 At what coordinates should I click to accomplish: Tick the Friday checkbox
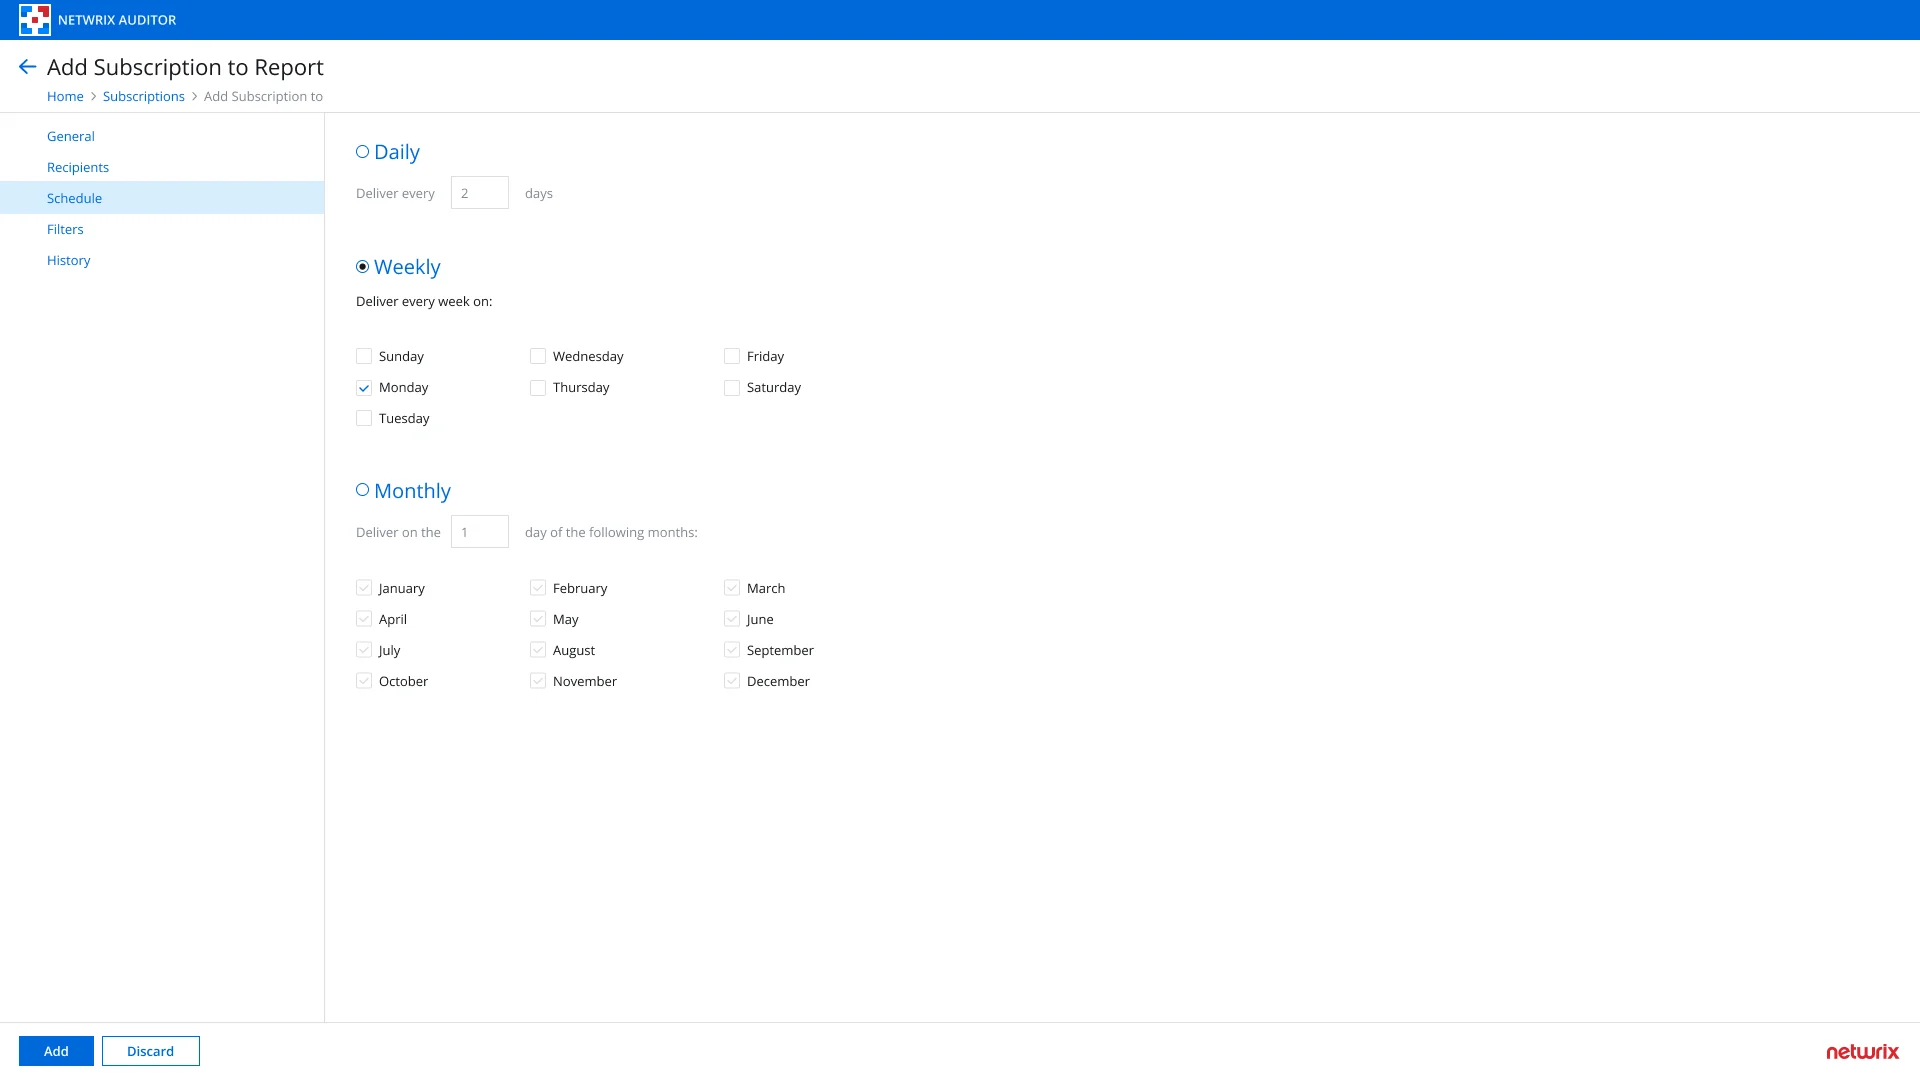tap(732, 356)
